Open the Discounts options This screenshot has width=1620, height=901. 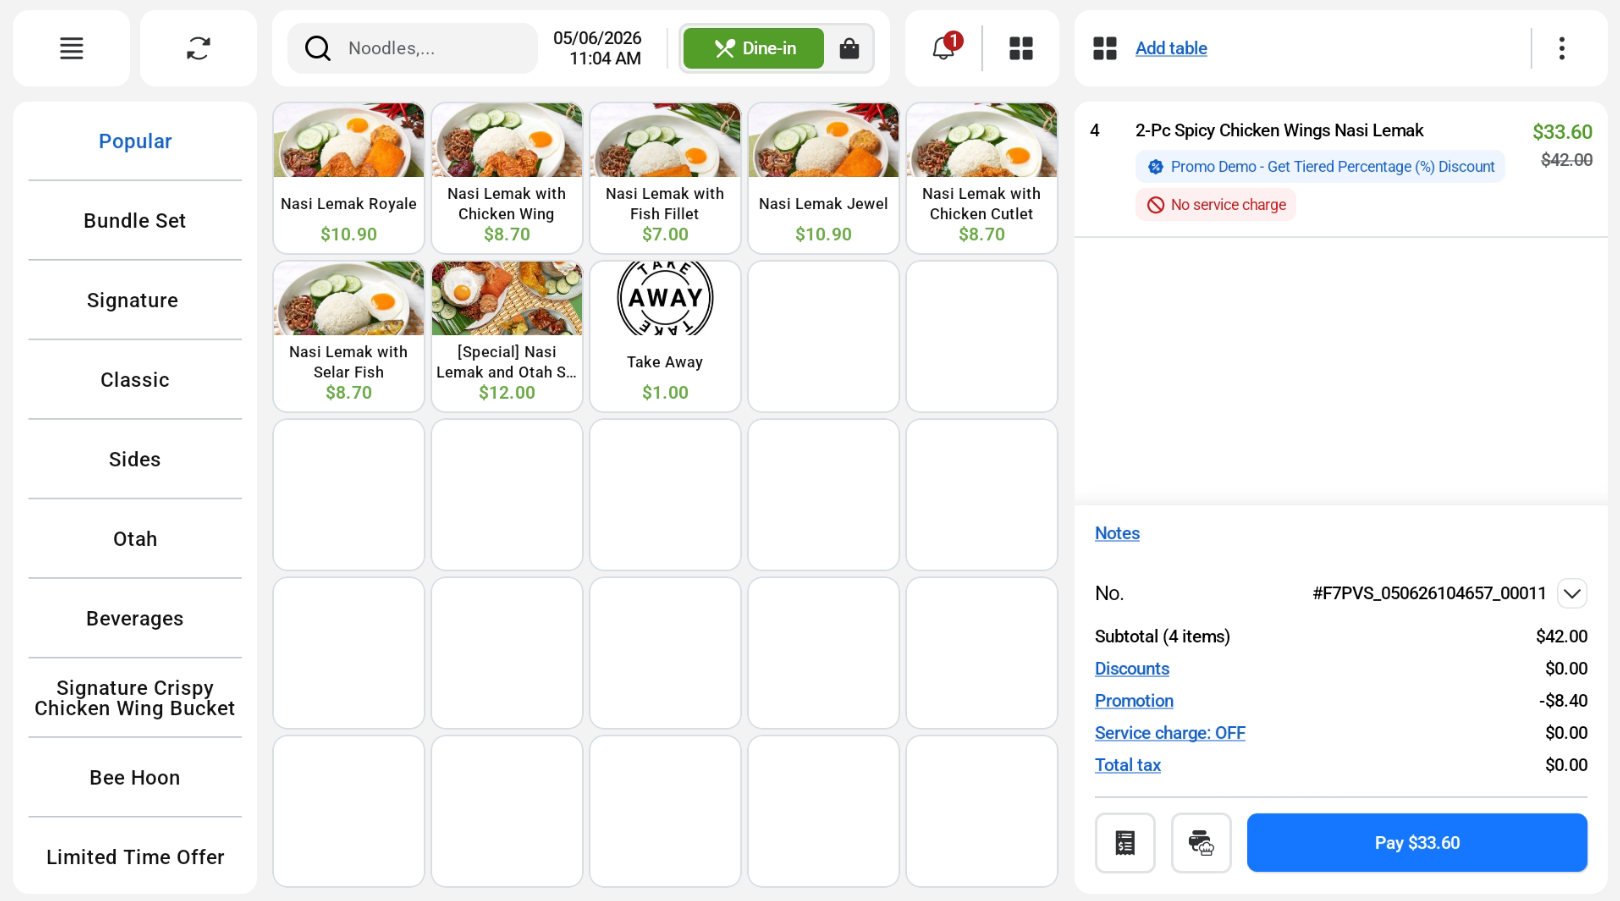(x=1132, y=669)
